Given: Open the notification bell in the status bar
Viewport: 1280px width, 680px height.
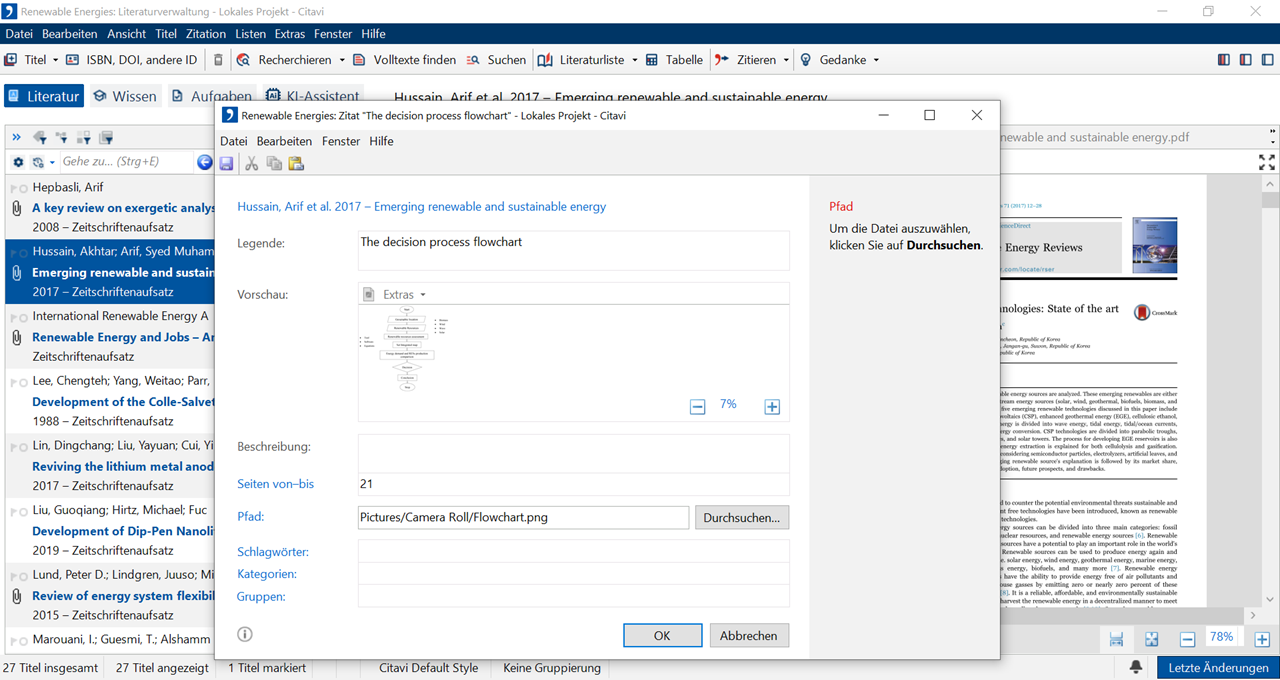Looking at the screenshot, I should pos(1137,667).
